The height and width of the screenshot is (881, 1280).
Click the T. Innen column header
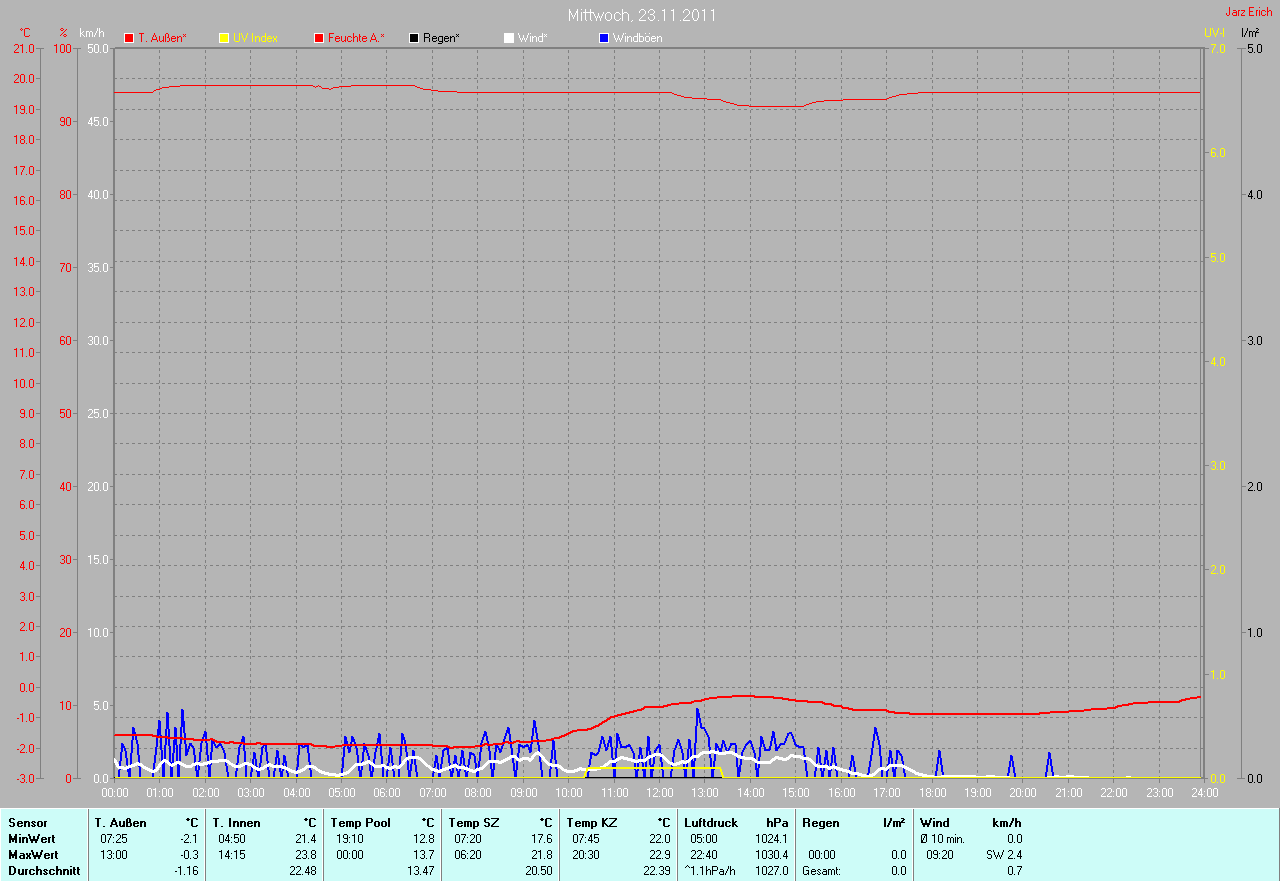click(236, 823)
